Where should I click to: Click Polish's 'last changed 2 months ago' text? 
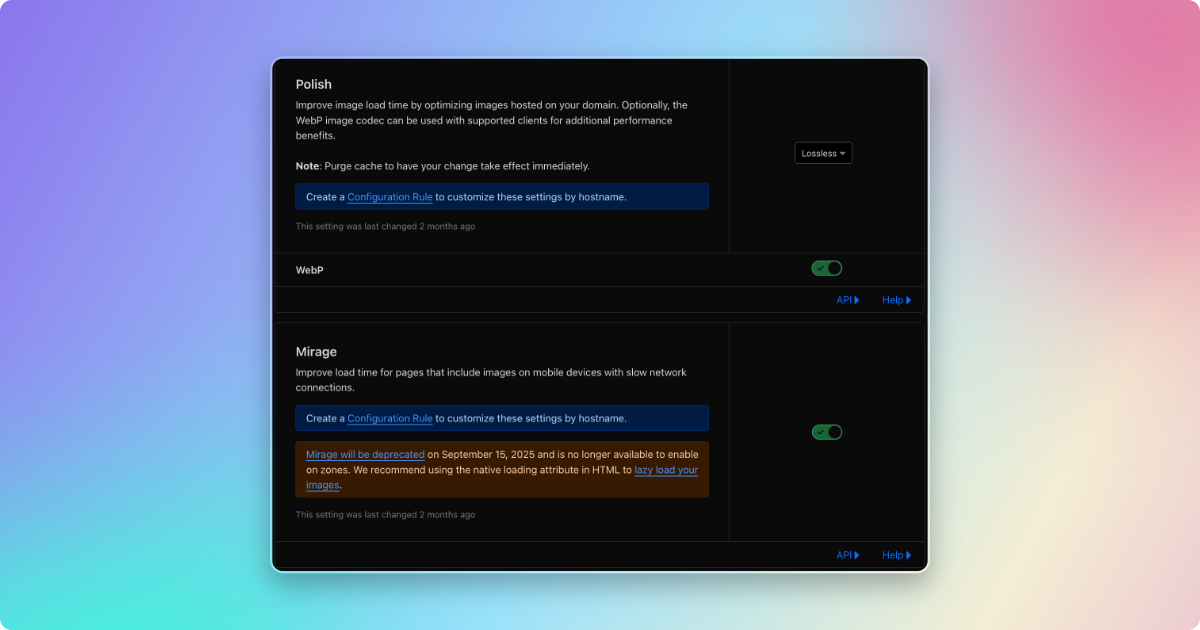(385, 227)
